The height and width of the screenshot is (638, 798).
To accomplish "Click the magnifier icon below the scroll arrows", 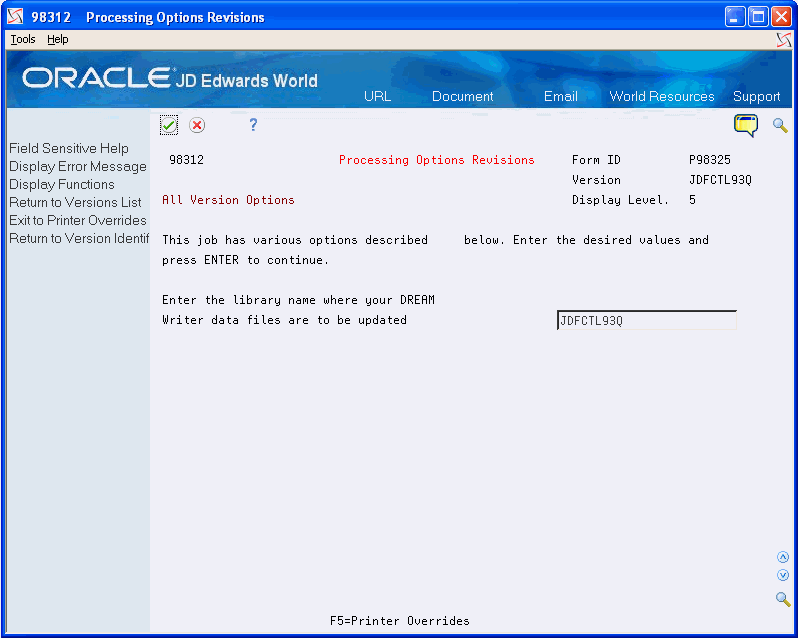I will click(783, 599).
